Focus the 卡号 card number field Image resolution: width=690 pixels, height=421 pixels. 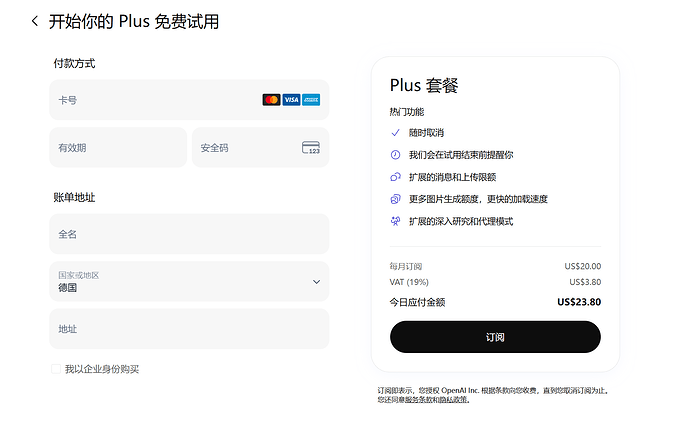pyautogui.click(x=189, y=100)
